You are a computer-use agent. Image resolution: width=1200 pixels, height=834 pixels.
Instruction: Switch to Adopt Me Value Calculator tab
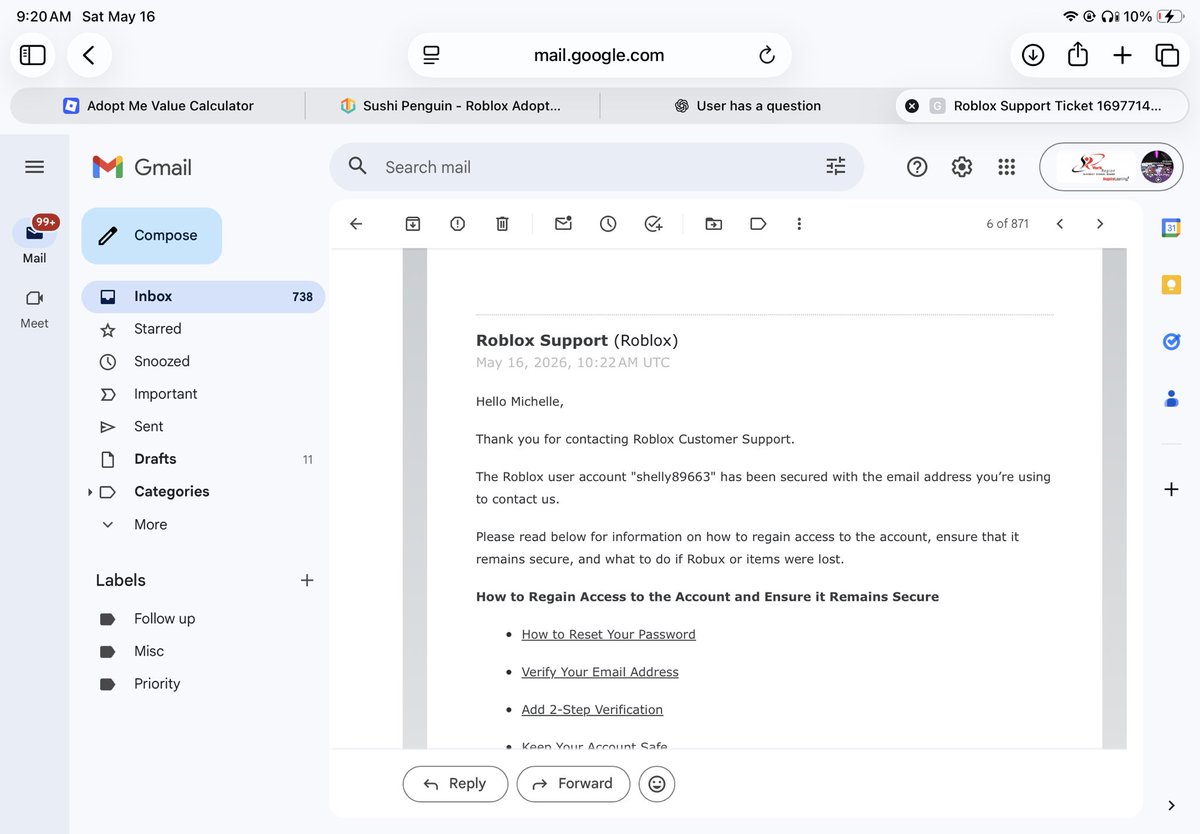pos(158,105)
